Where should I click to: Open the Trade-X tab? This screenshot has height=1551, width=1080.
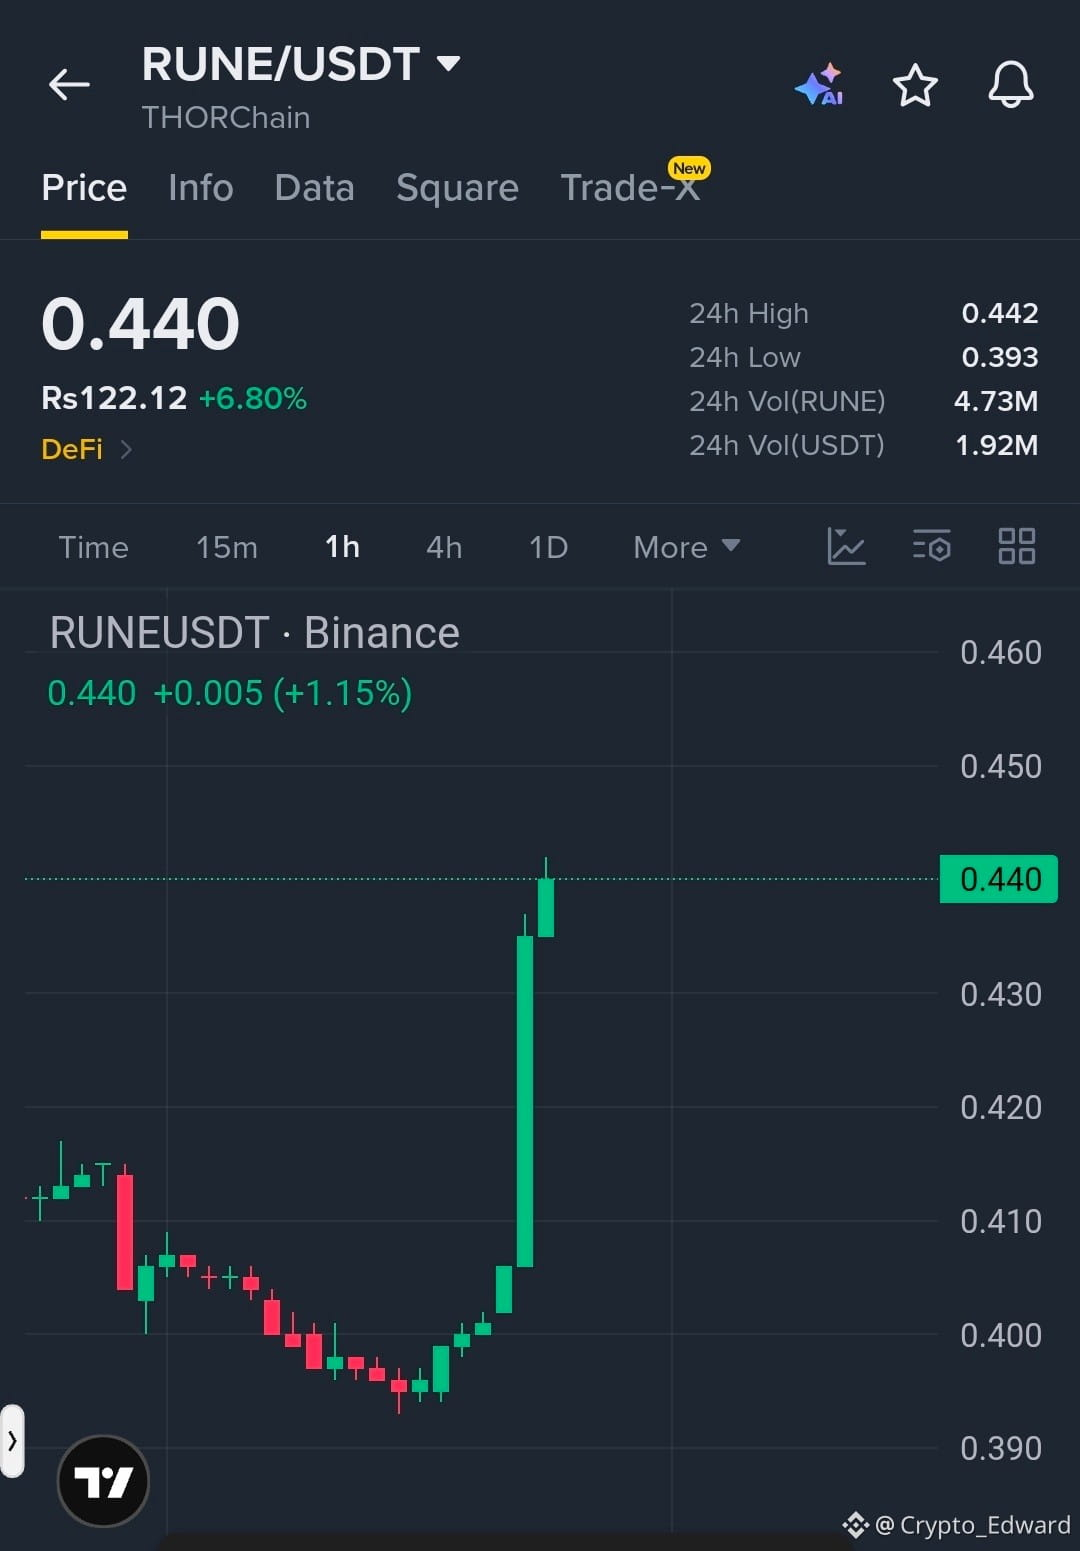point(630,187)
